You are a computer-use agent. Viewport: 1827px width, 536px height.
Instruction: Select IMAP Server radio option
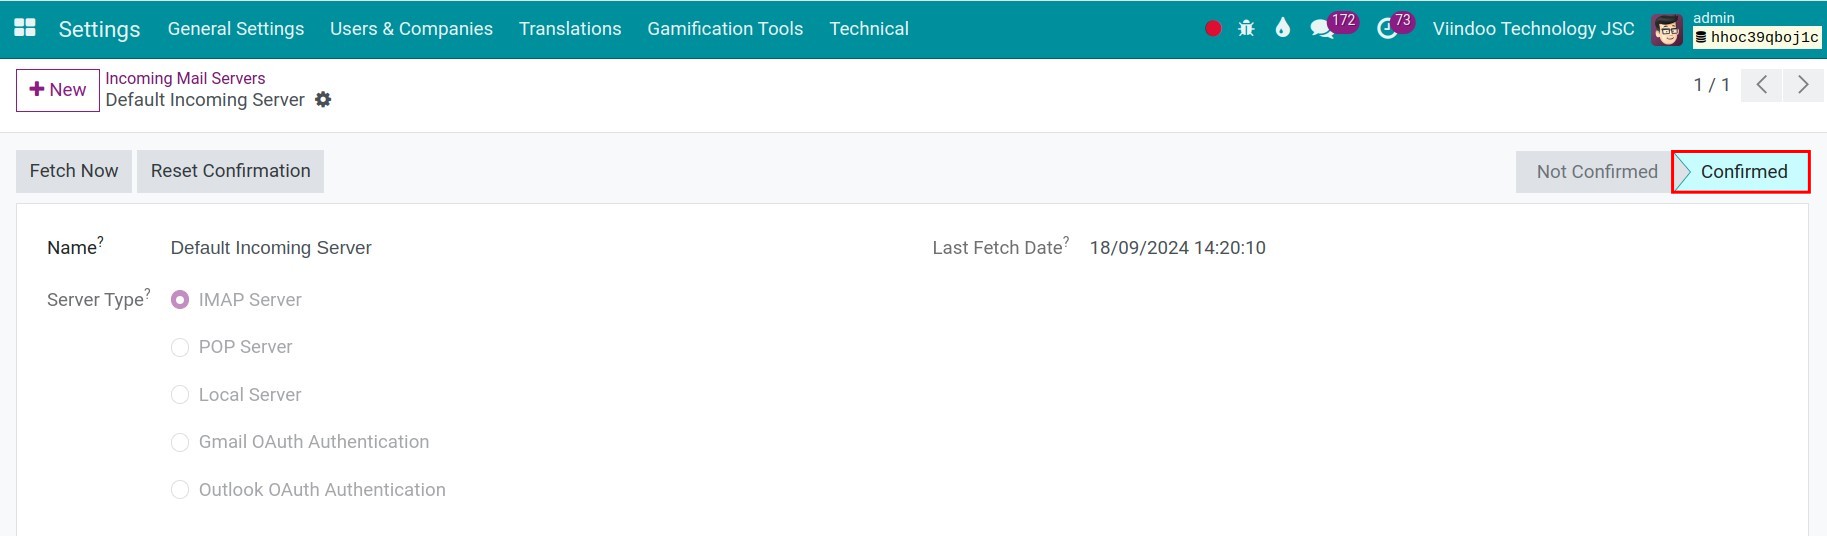click(x=180, y=300)
